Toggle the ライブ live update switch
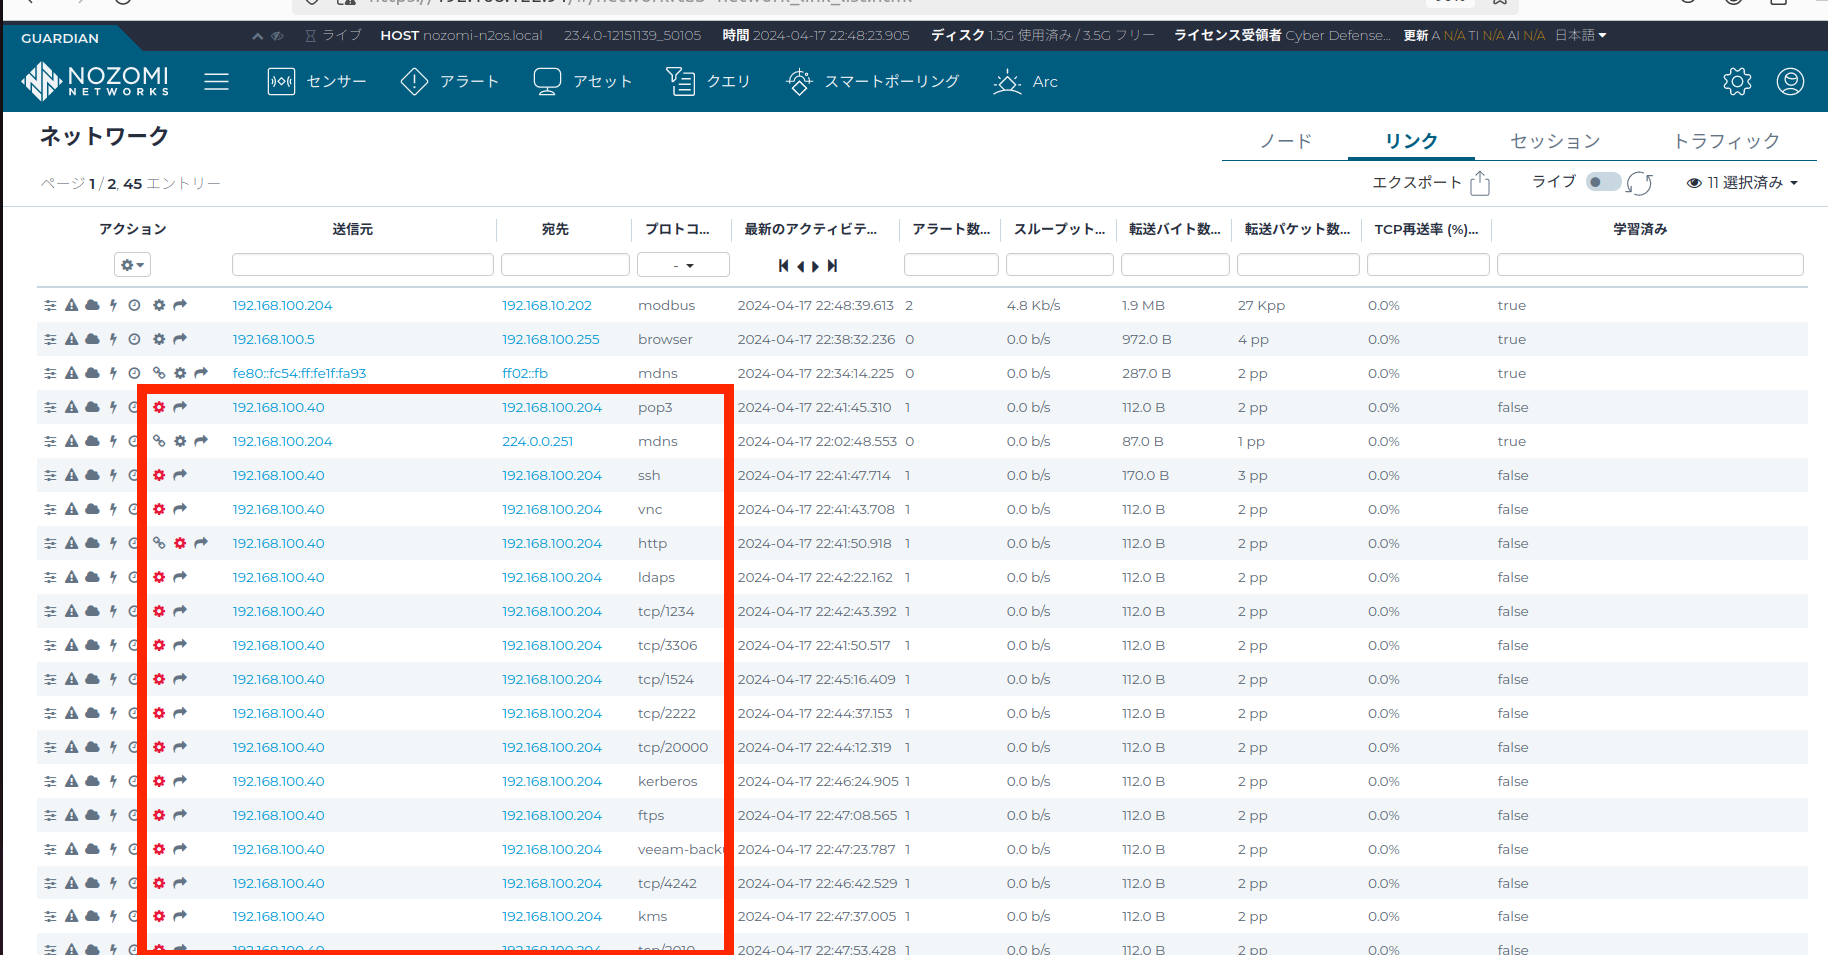 (x=1602, y=182)
